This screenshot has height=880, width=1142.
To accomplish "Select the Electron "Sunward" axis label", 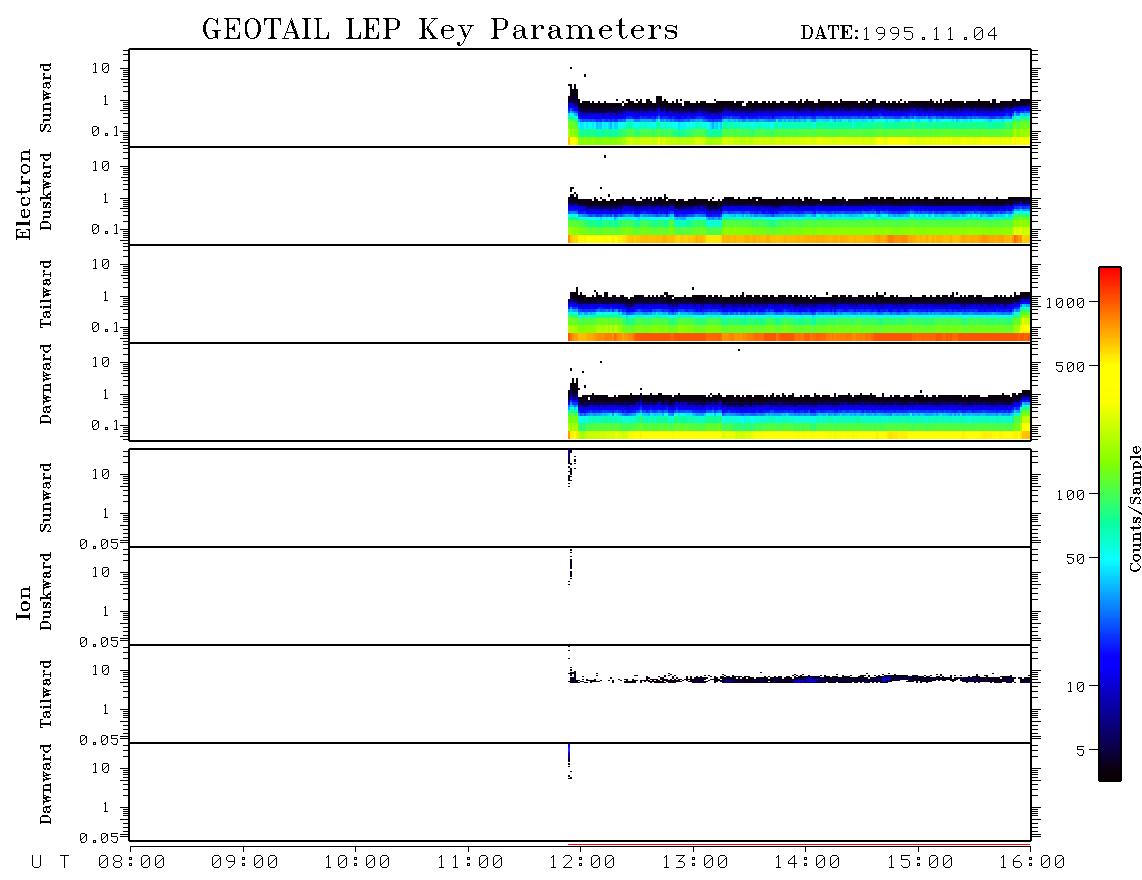I will point(46,98).
